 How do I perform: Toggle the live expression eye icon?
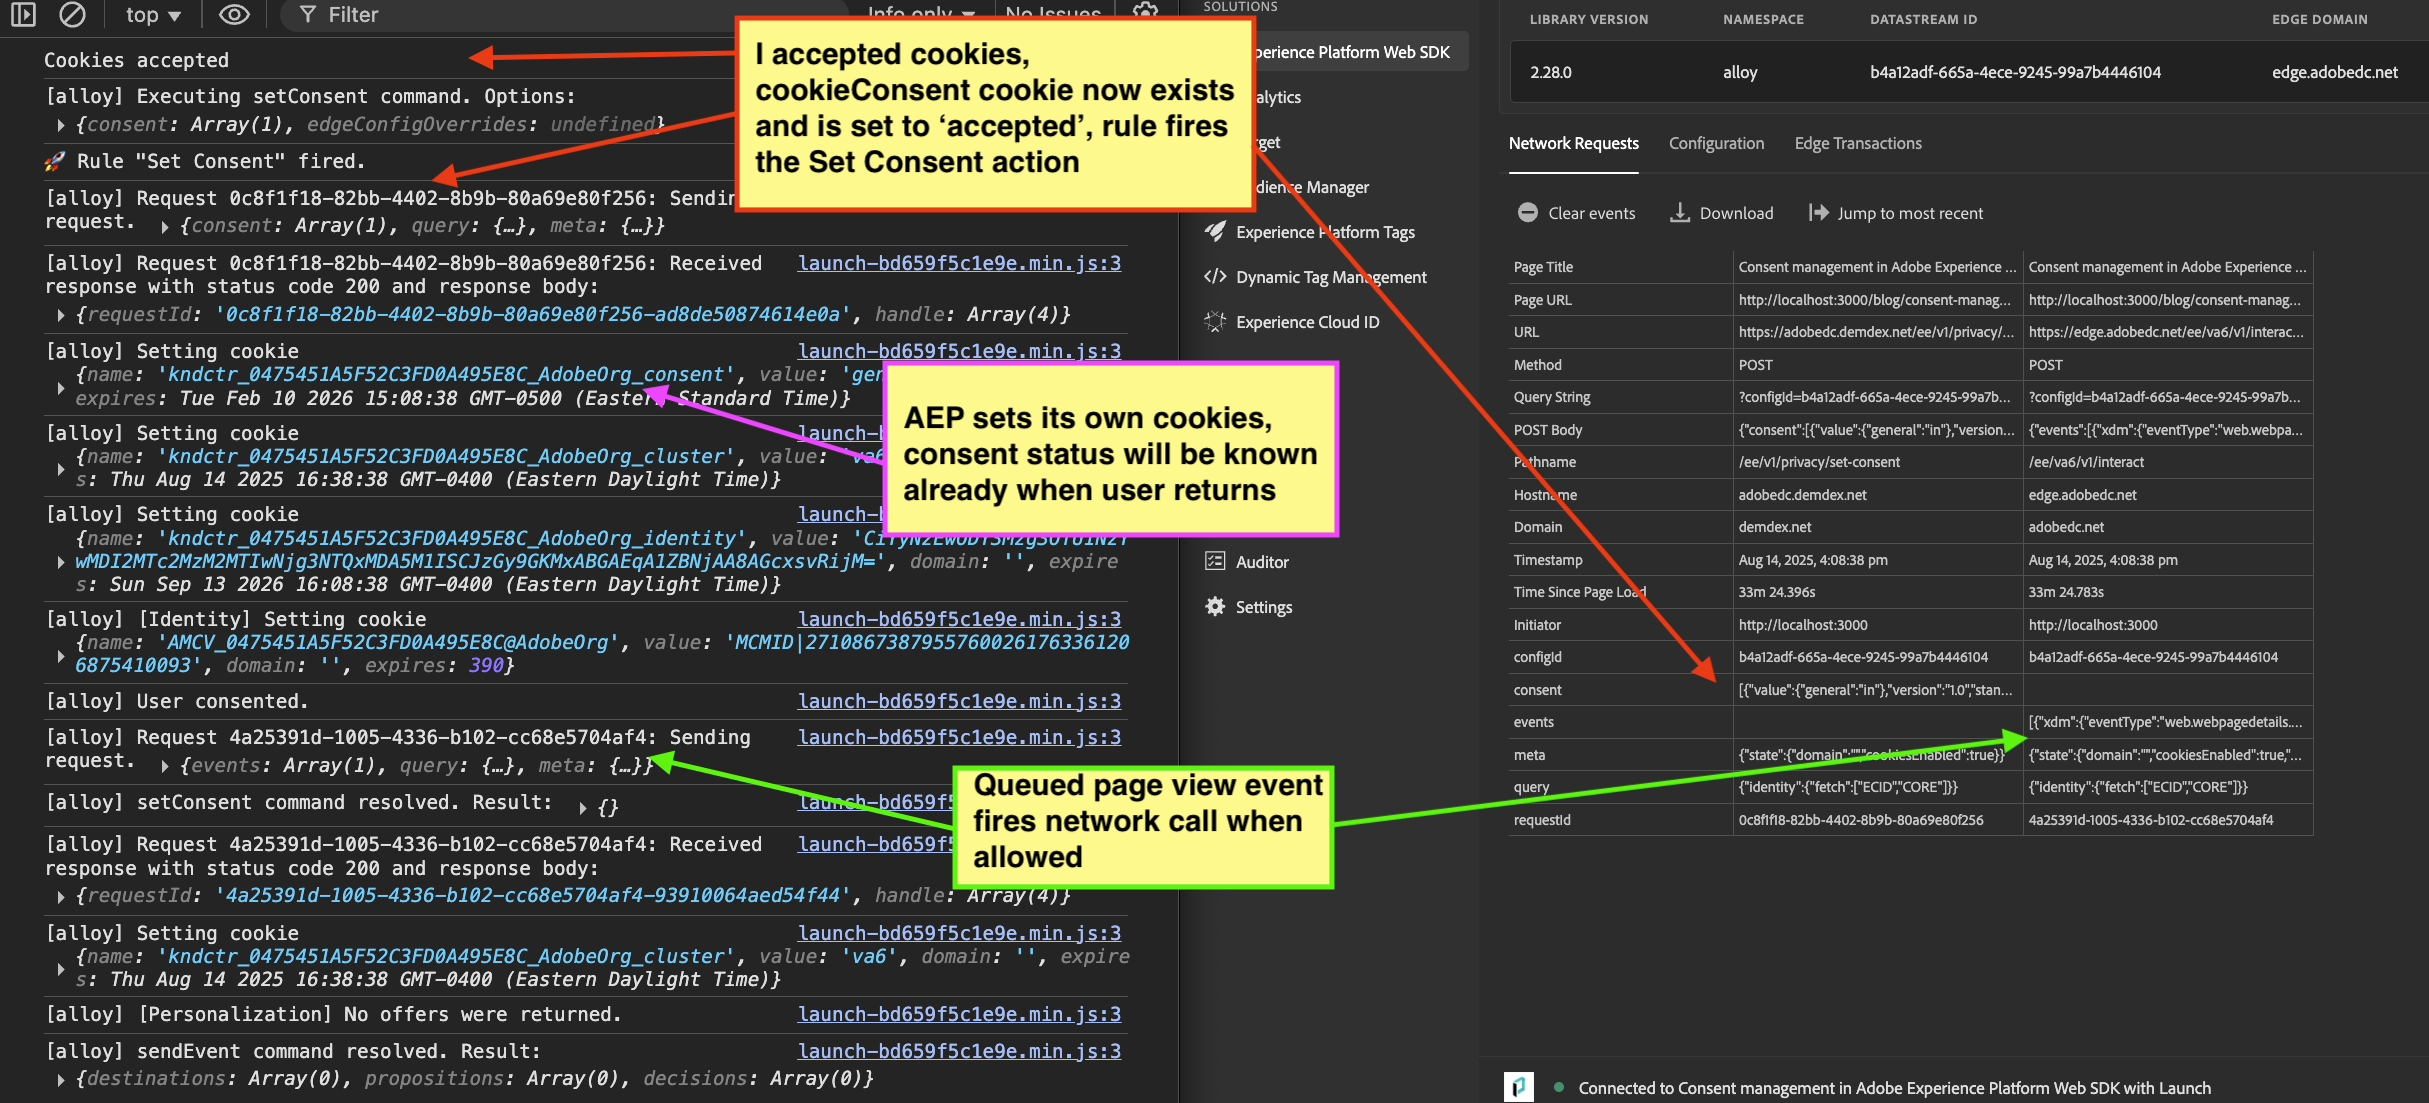coord(234,14)
